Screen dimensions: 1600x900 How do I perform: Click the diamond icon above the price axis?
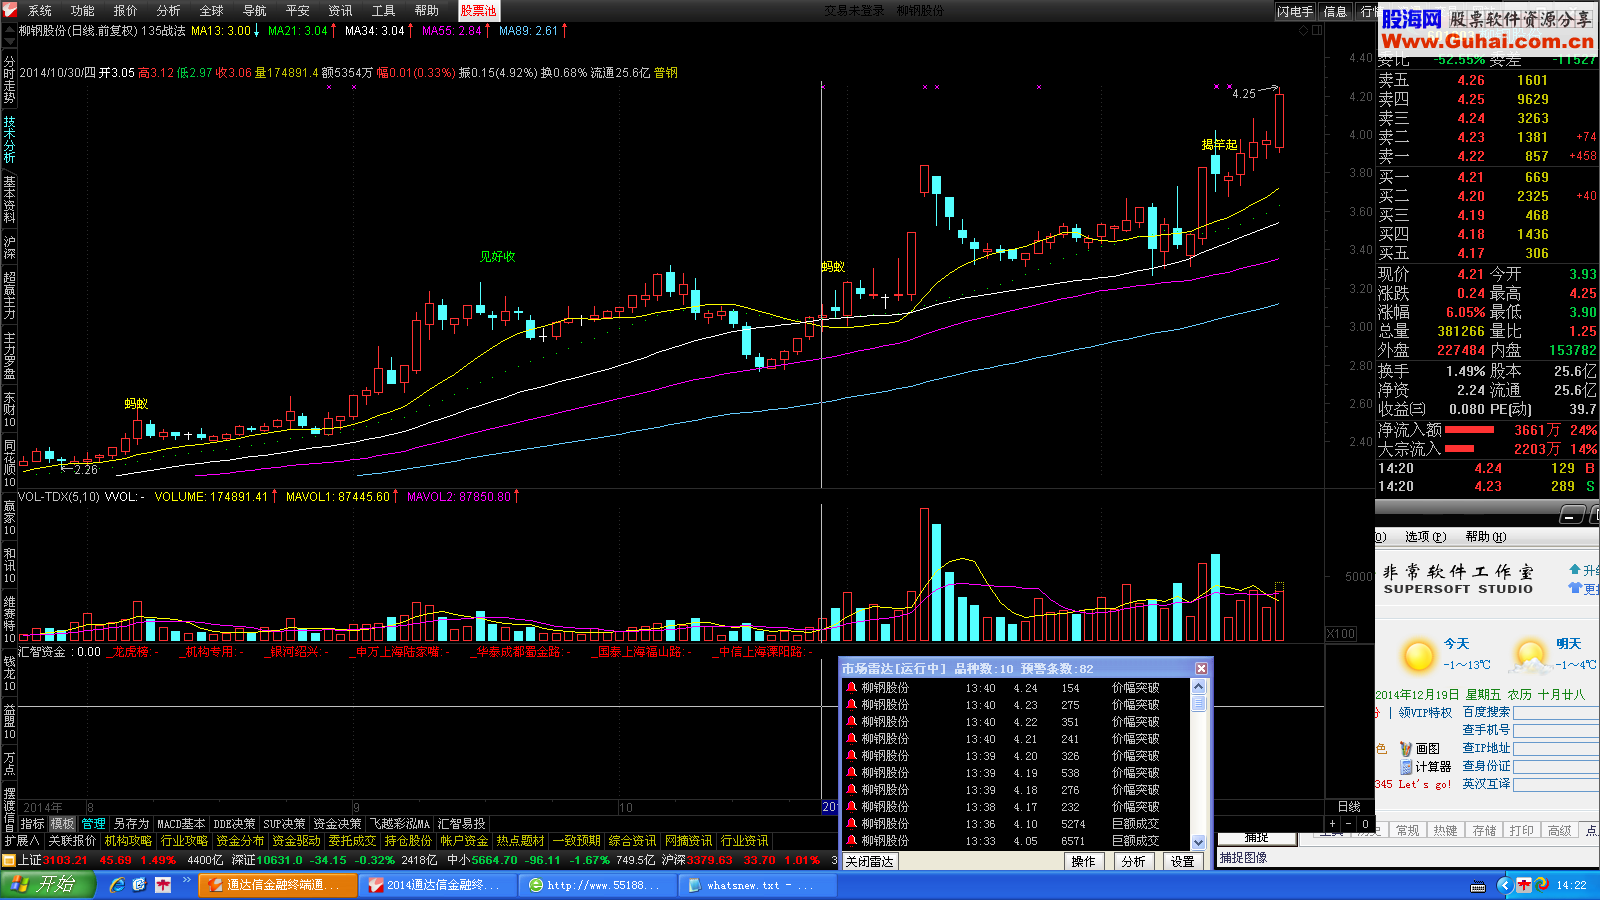(1303, 31)
